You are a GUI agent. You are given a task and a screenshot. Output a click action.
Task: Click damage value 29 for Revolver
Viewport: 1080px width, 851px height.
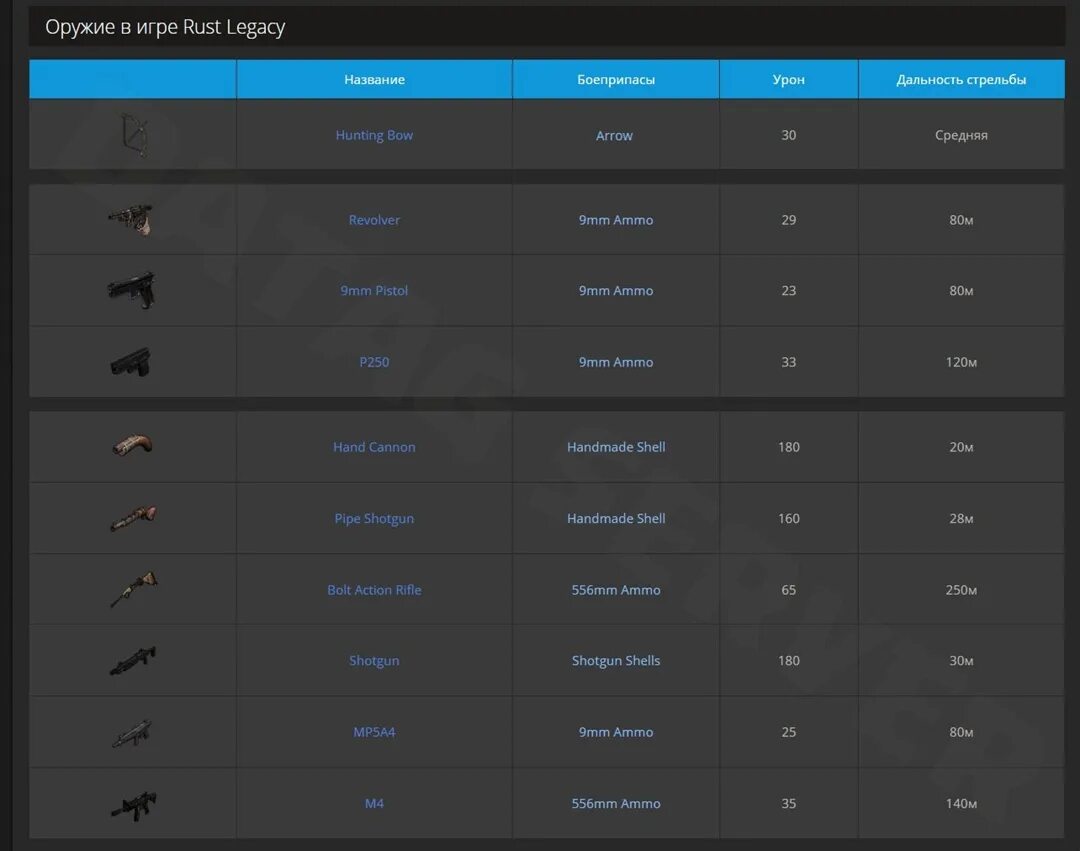click(789, 220)
